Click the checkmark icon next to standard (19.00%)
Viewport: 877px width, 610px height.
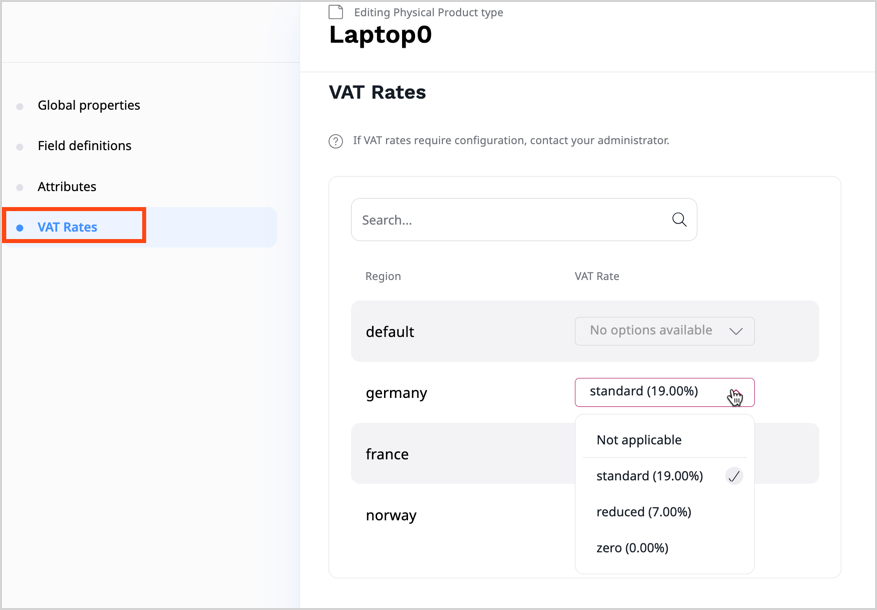pos(733,476)
